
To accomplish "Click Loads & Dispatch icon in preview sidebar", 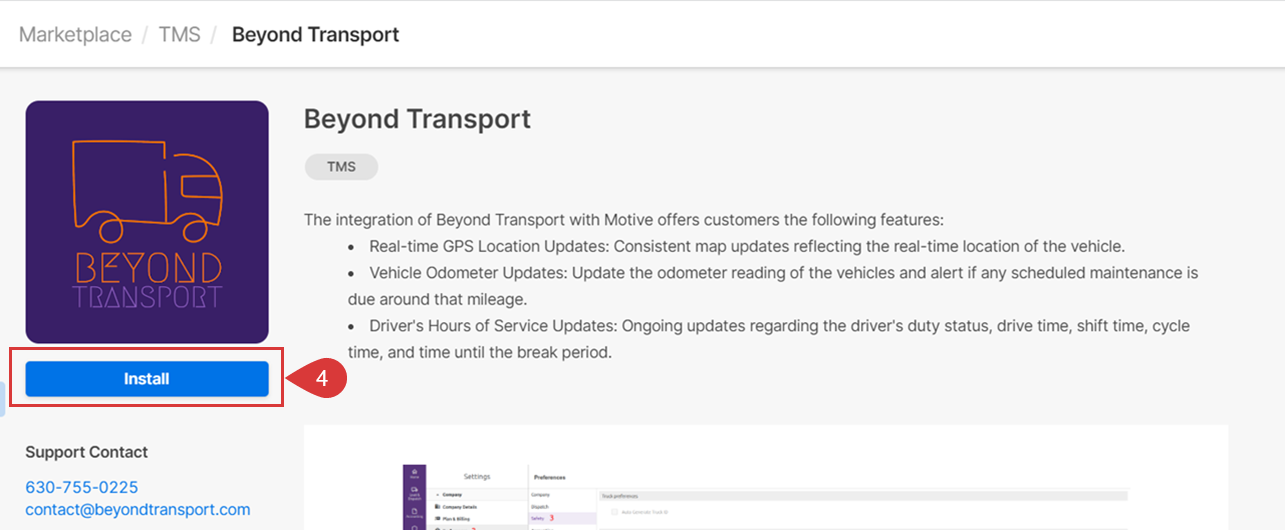I will 414,491.
